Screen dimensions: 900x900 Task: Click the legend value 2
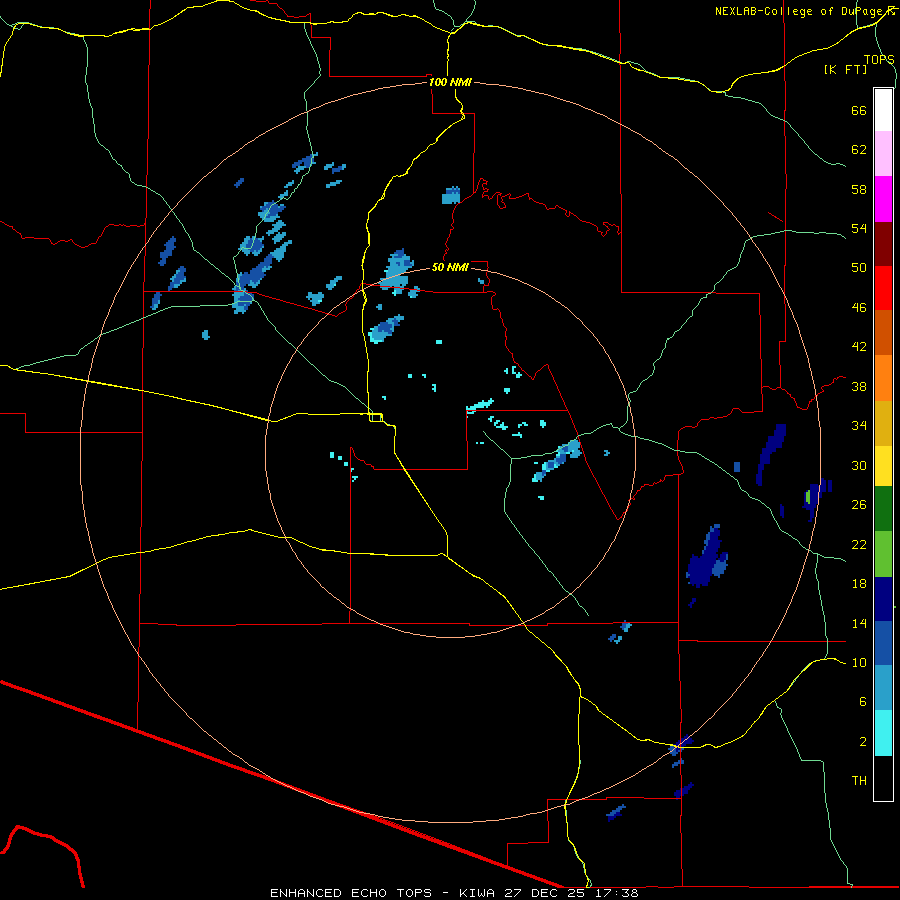pyautogui.click(x=863, y=742)
